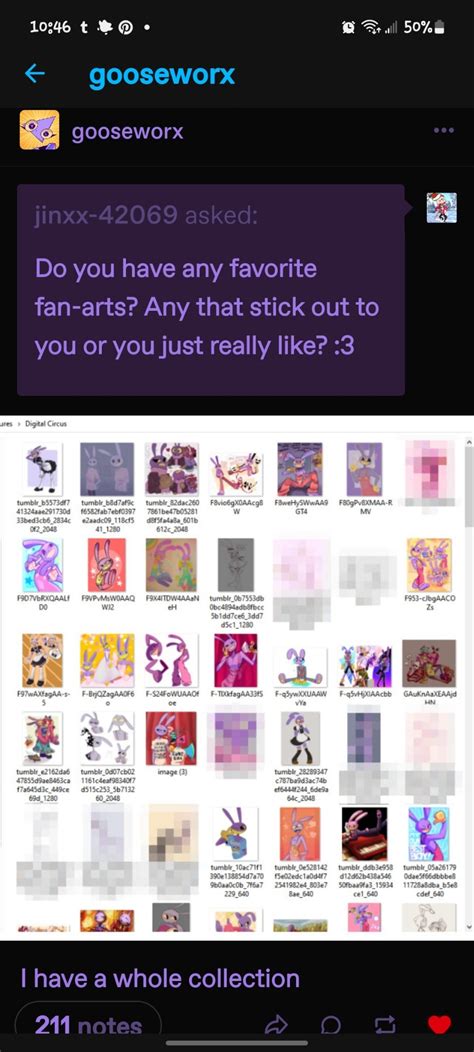Screen dimensions: 474x1052
Task: Open gooseworx blog name in post header
Action: click(128, 132)
